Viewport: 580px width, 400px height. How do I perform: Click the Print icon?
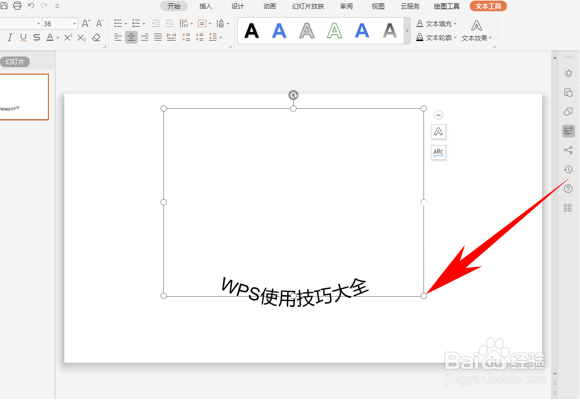[17, 6]
